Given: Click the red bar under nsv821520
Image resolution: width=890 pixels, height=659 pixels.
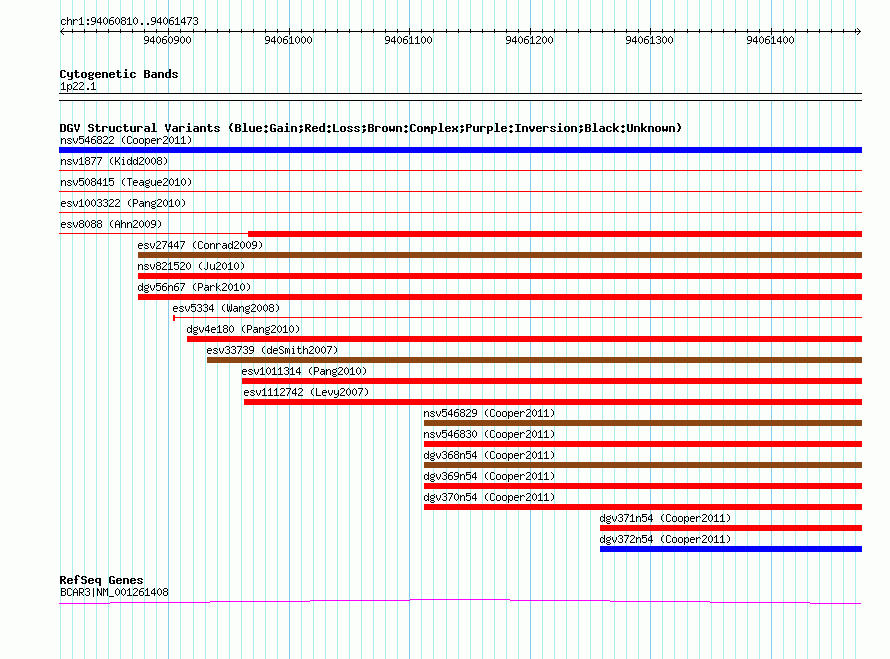Looking at the screenshot, I should coord(499,276).
